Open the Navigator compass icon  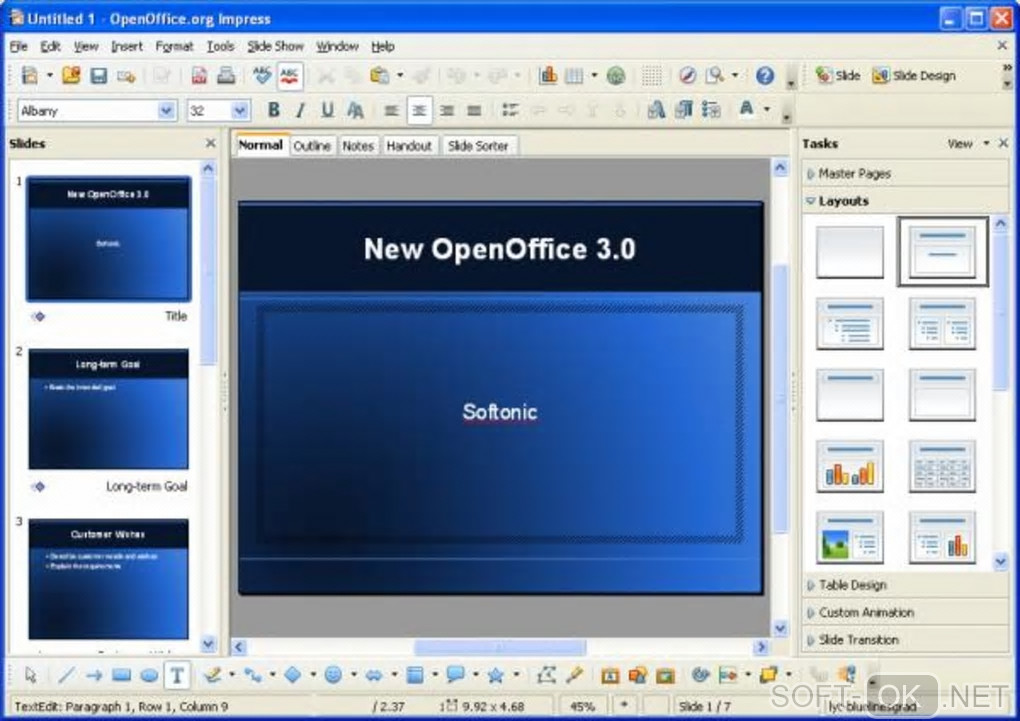pos(687,75)
